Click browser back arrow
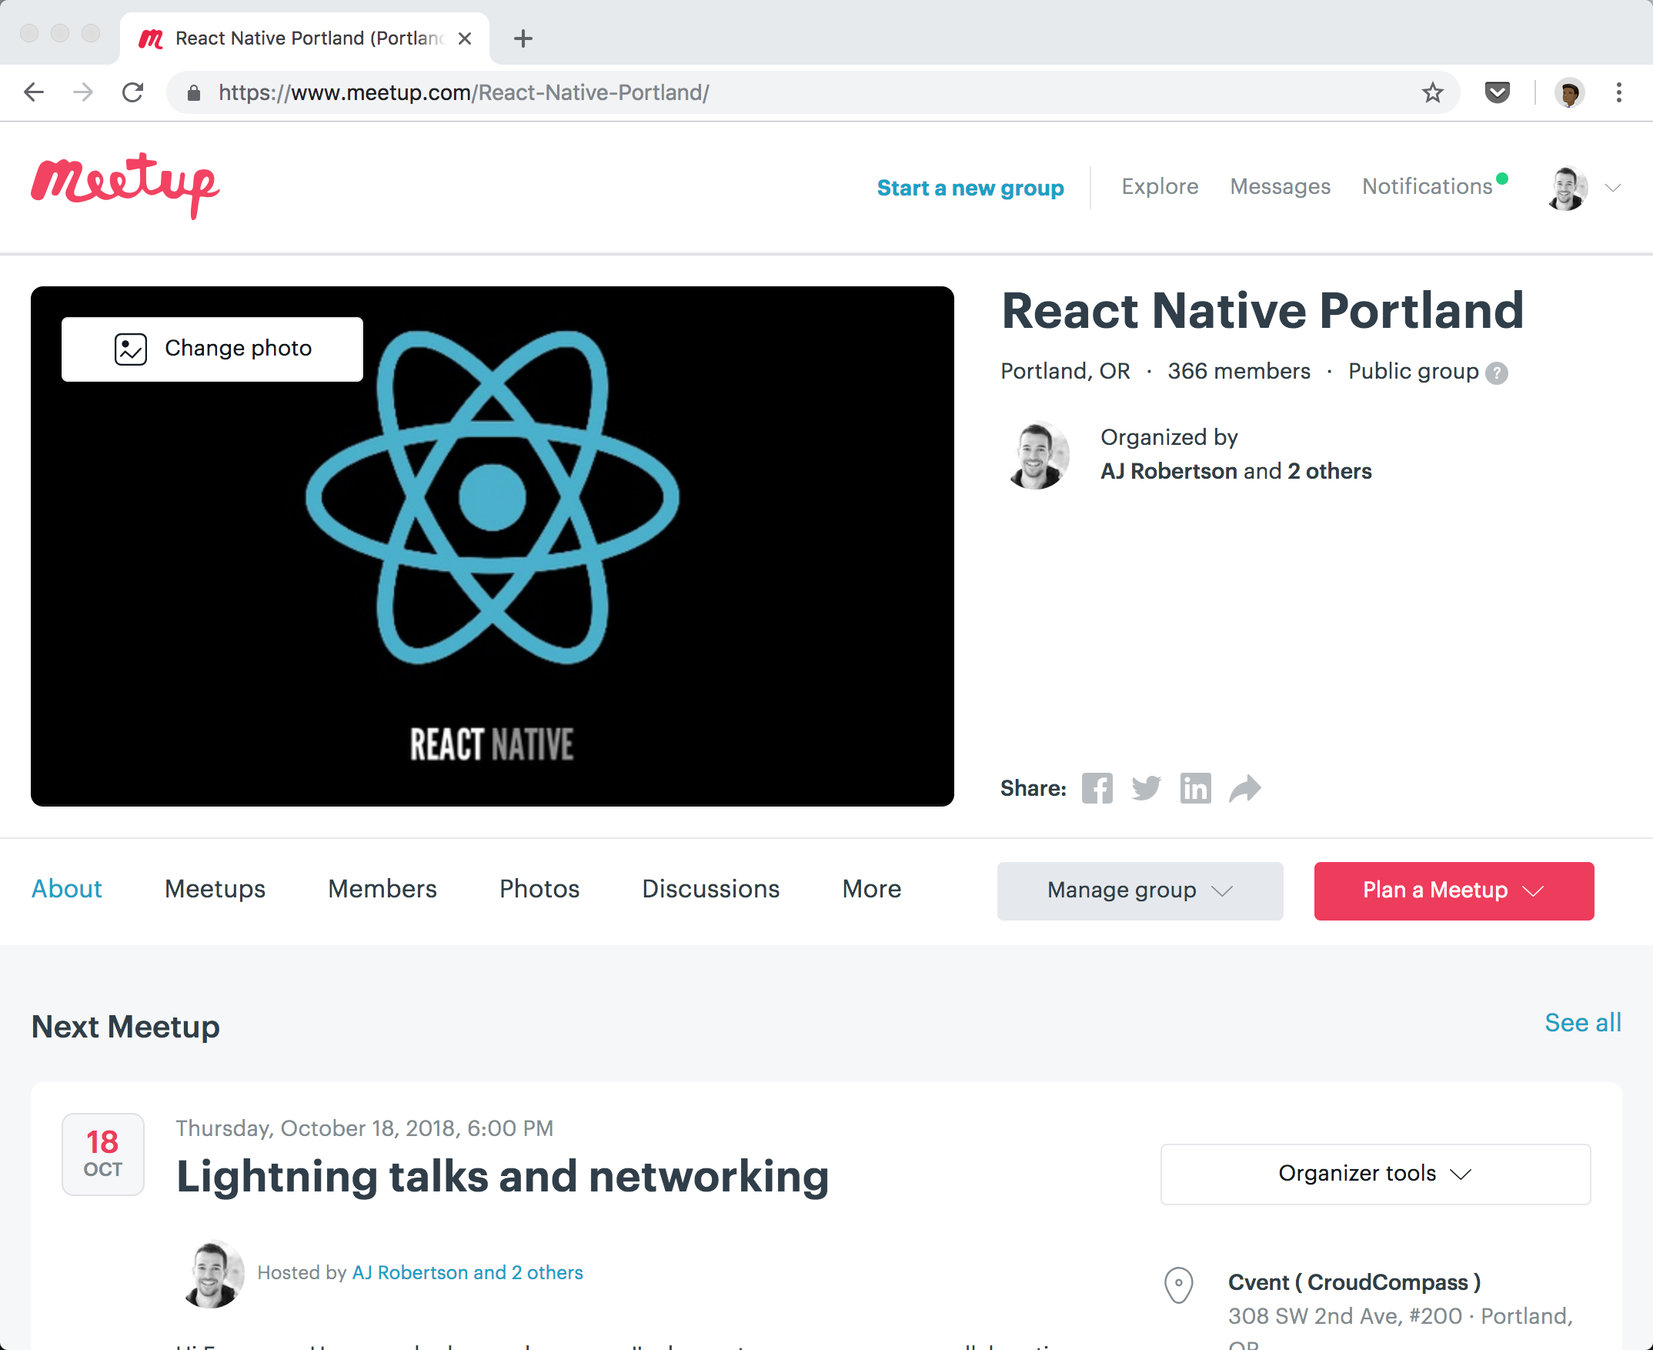1653x1350 pixels. click(x=34, y=93)
